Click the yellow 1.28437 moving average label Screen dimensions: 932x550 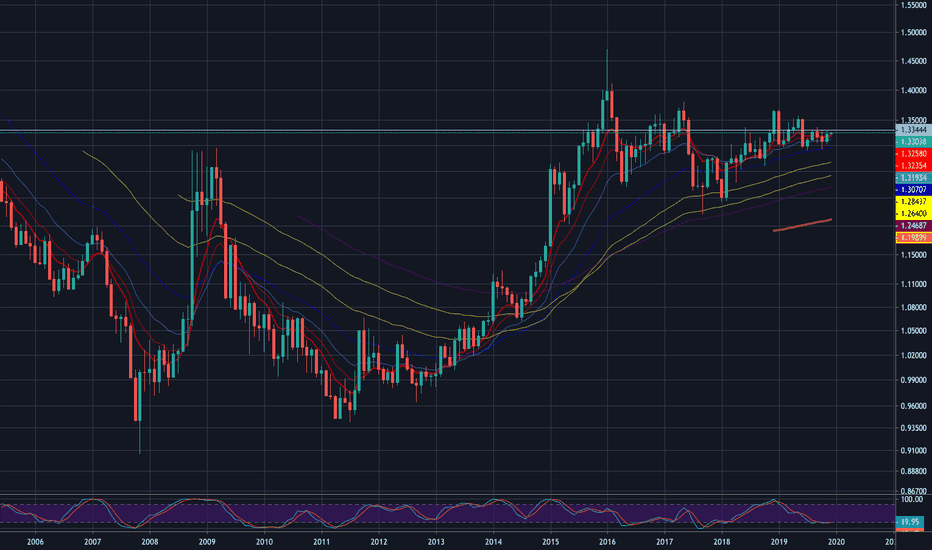click(x=912, y=202)
